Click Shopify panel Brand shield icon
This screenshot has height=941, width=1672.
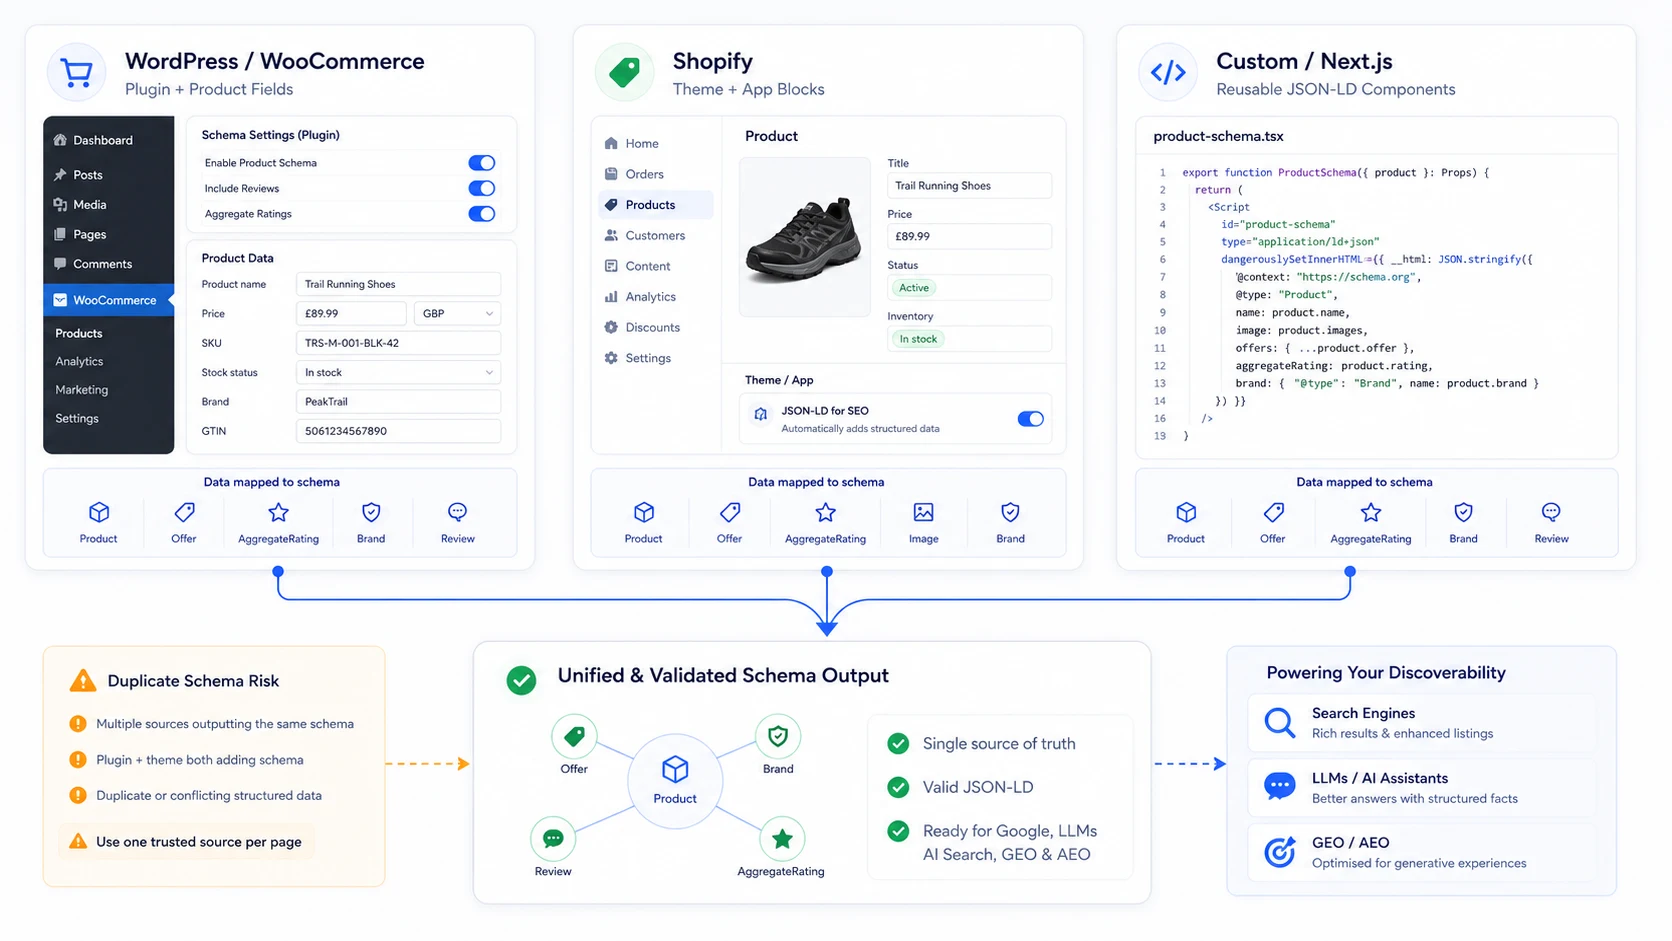(1010, 512)
